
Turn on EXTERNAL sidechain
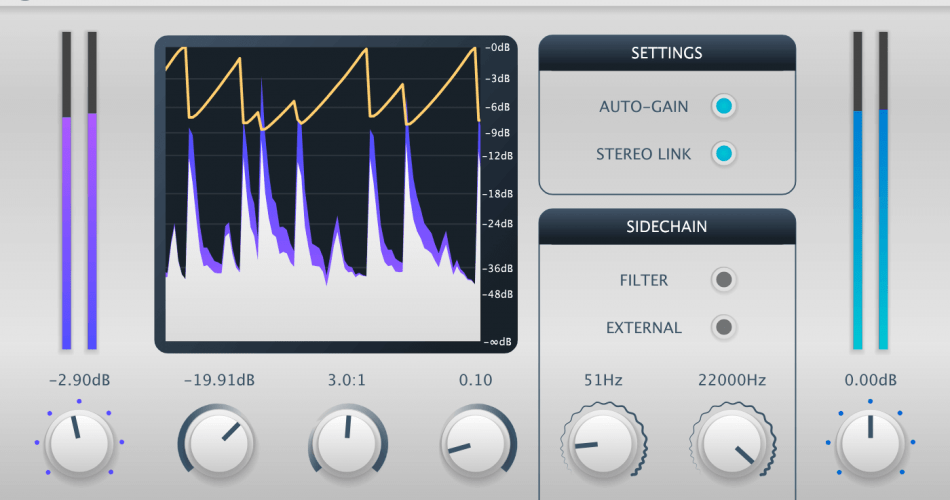723,327
